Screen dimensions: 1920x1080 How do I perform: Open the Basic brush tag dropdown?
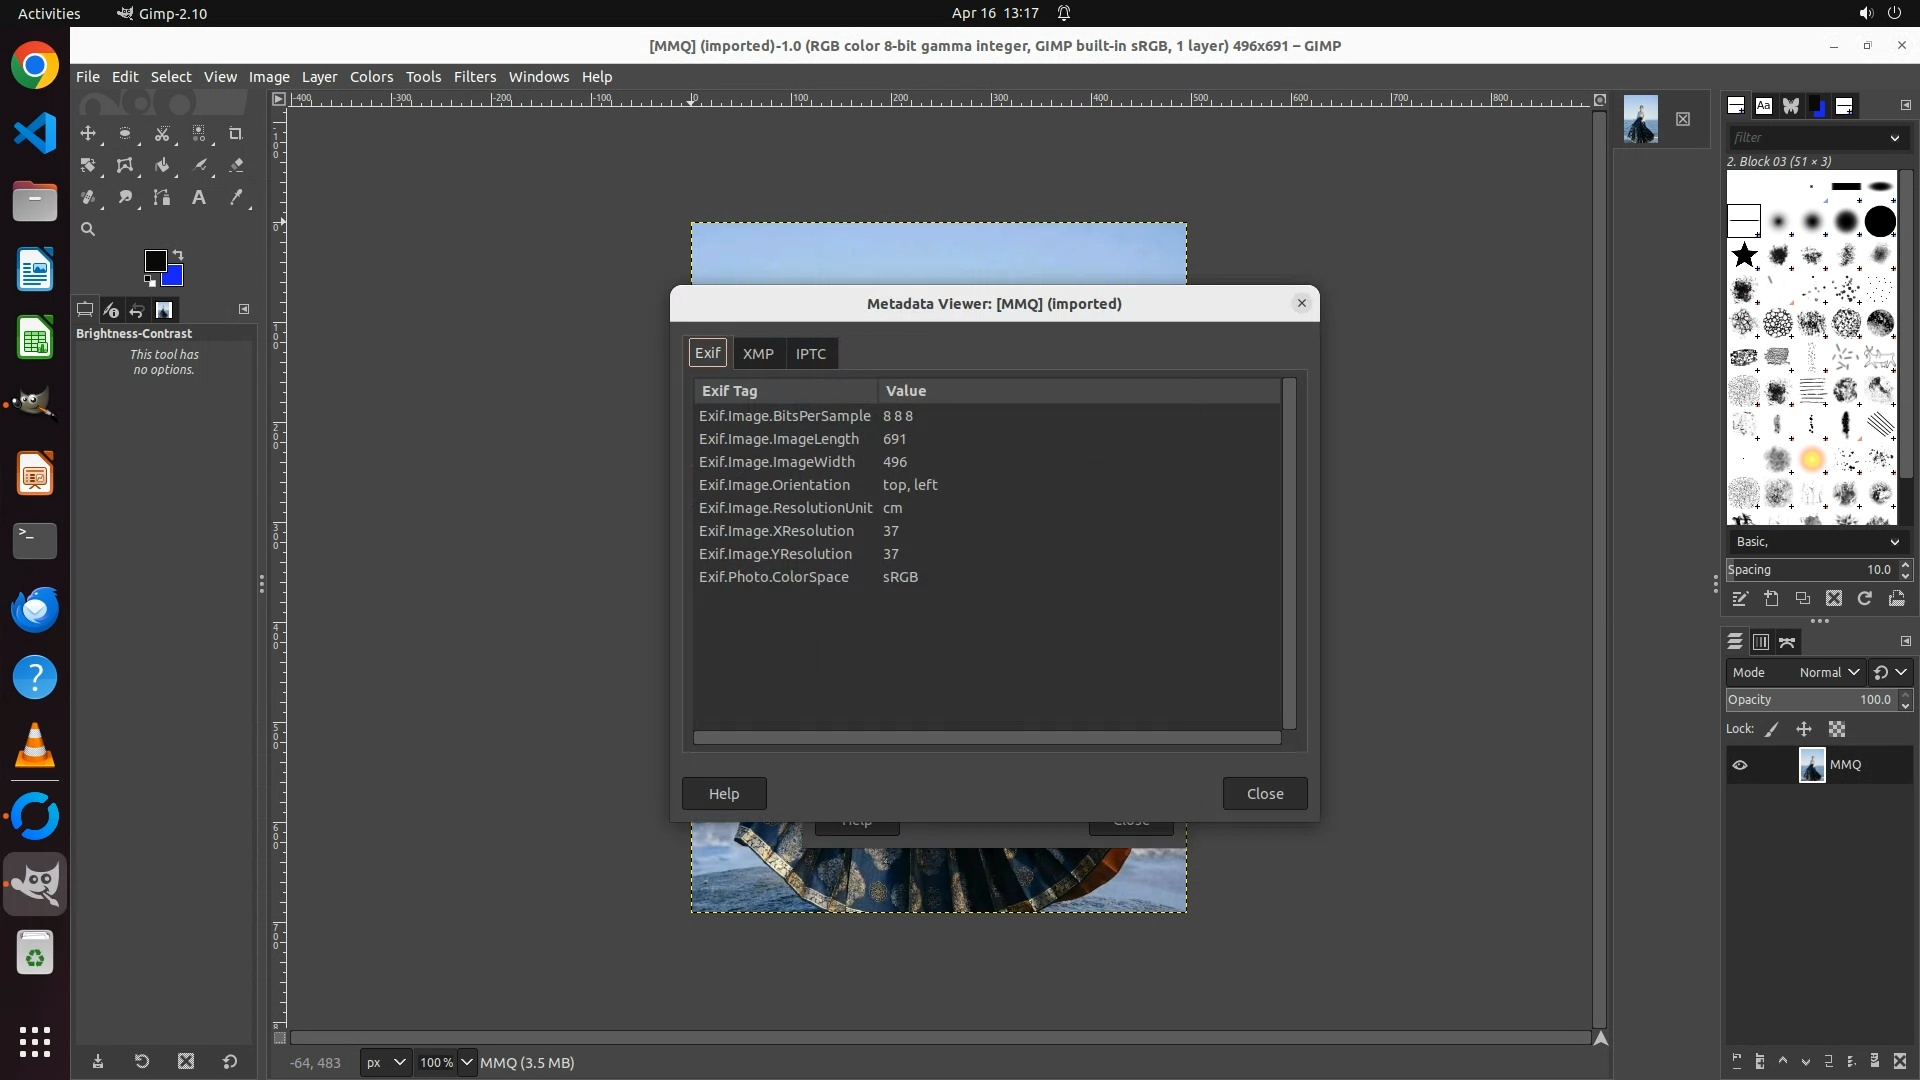click(1815, 542)
